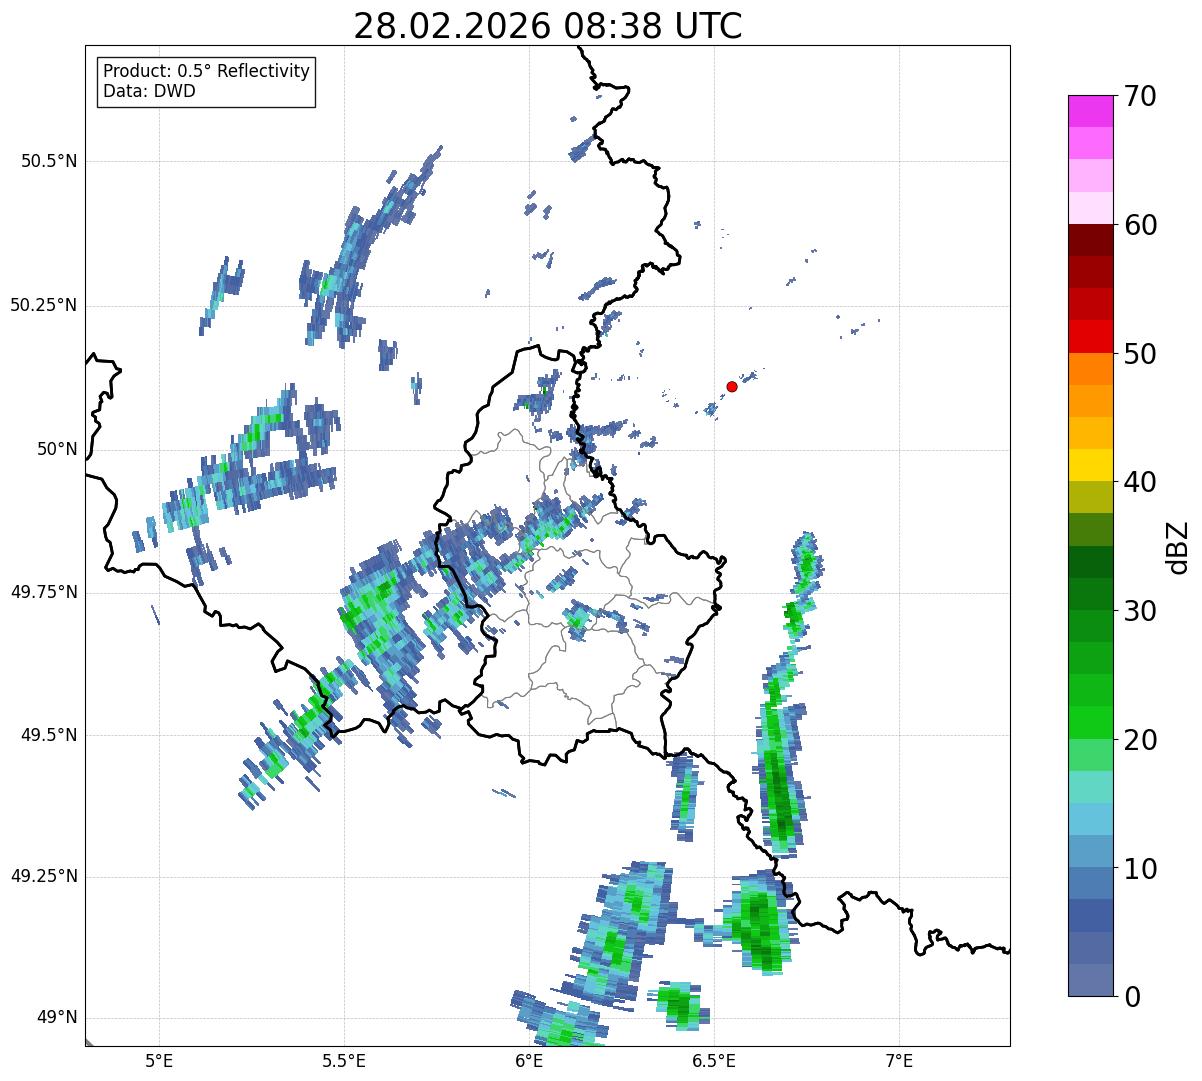
Task: Click the colorbar tick label '30'
Action: tap(1141, 611)
